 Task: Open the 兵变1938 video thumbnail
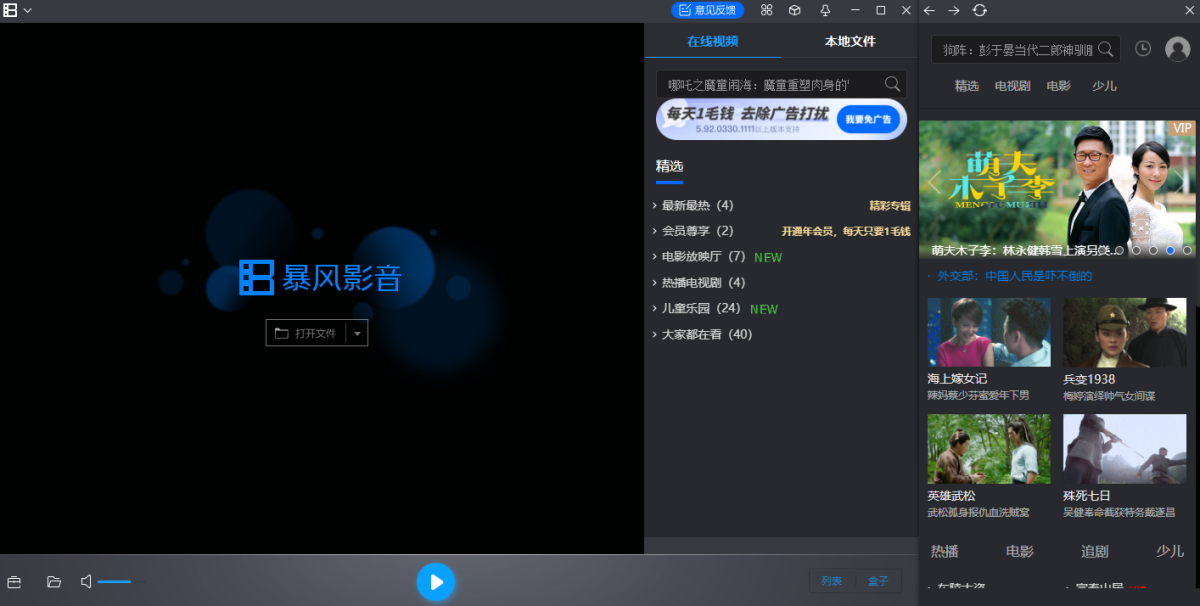(1124, 332)
